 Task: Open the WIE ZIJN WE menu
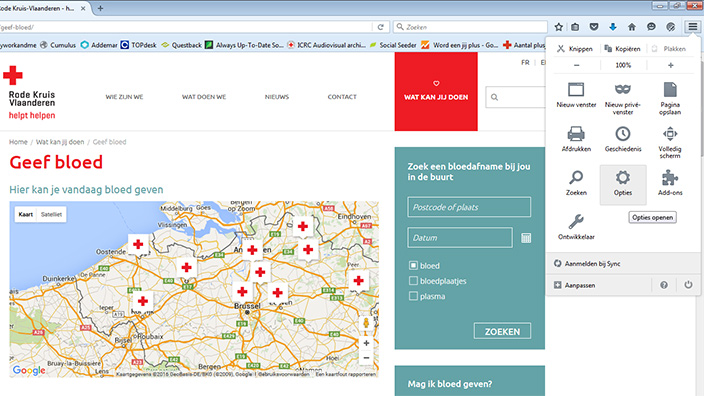tap(124, 97)
